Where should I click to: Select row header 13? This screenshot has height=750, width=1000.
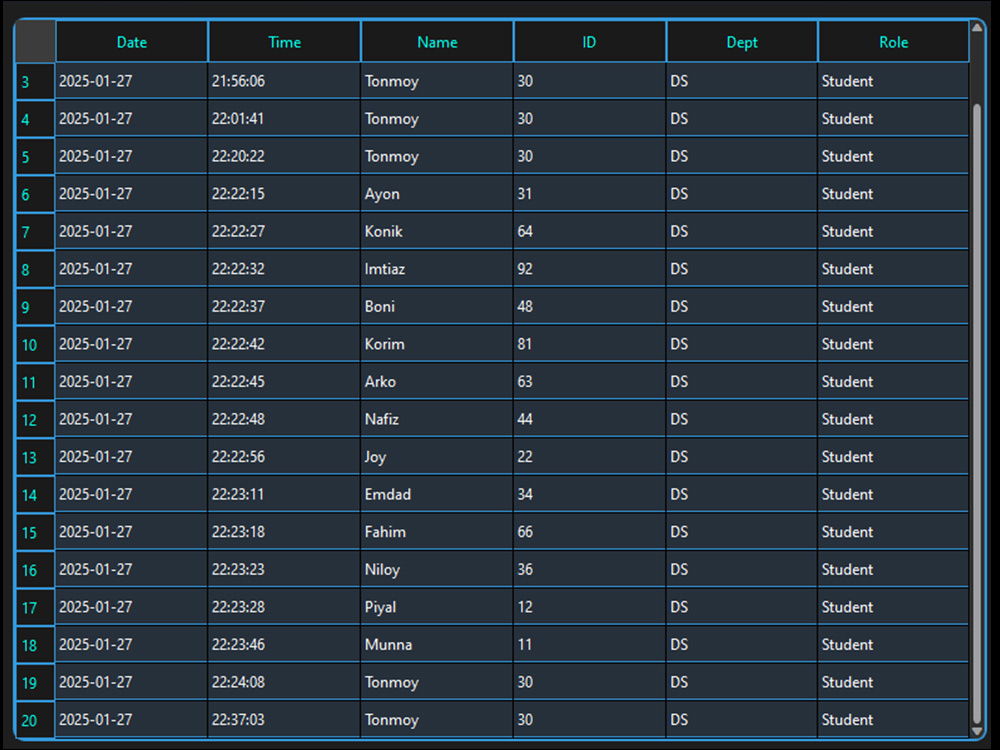[x=35, y=458]
